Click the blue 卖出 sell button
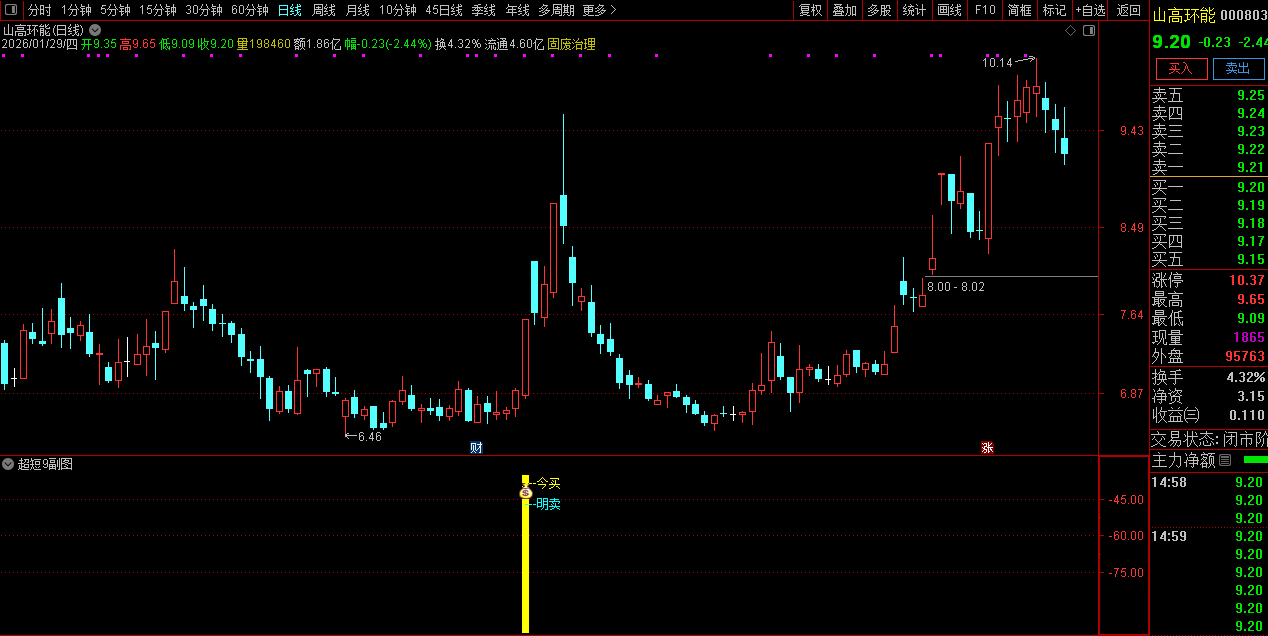1268x636 pixels. (1237, 68)
